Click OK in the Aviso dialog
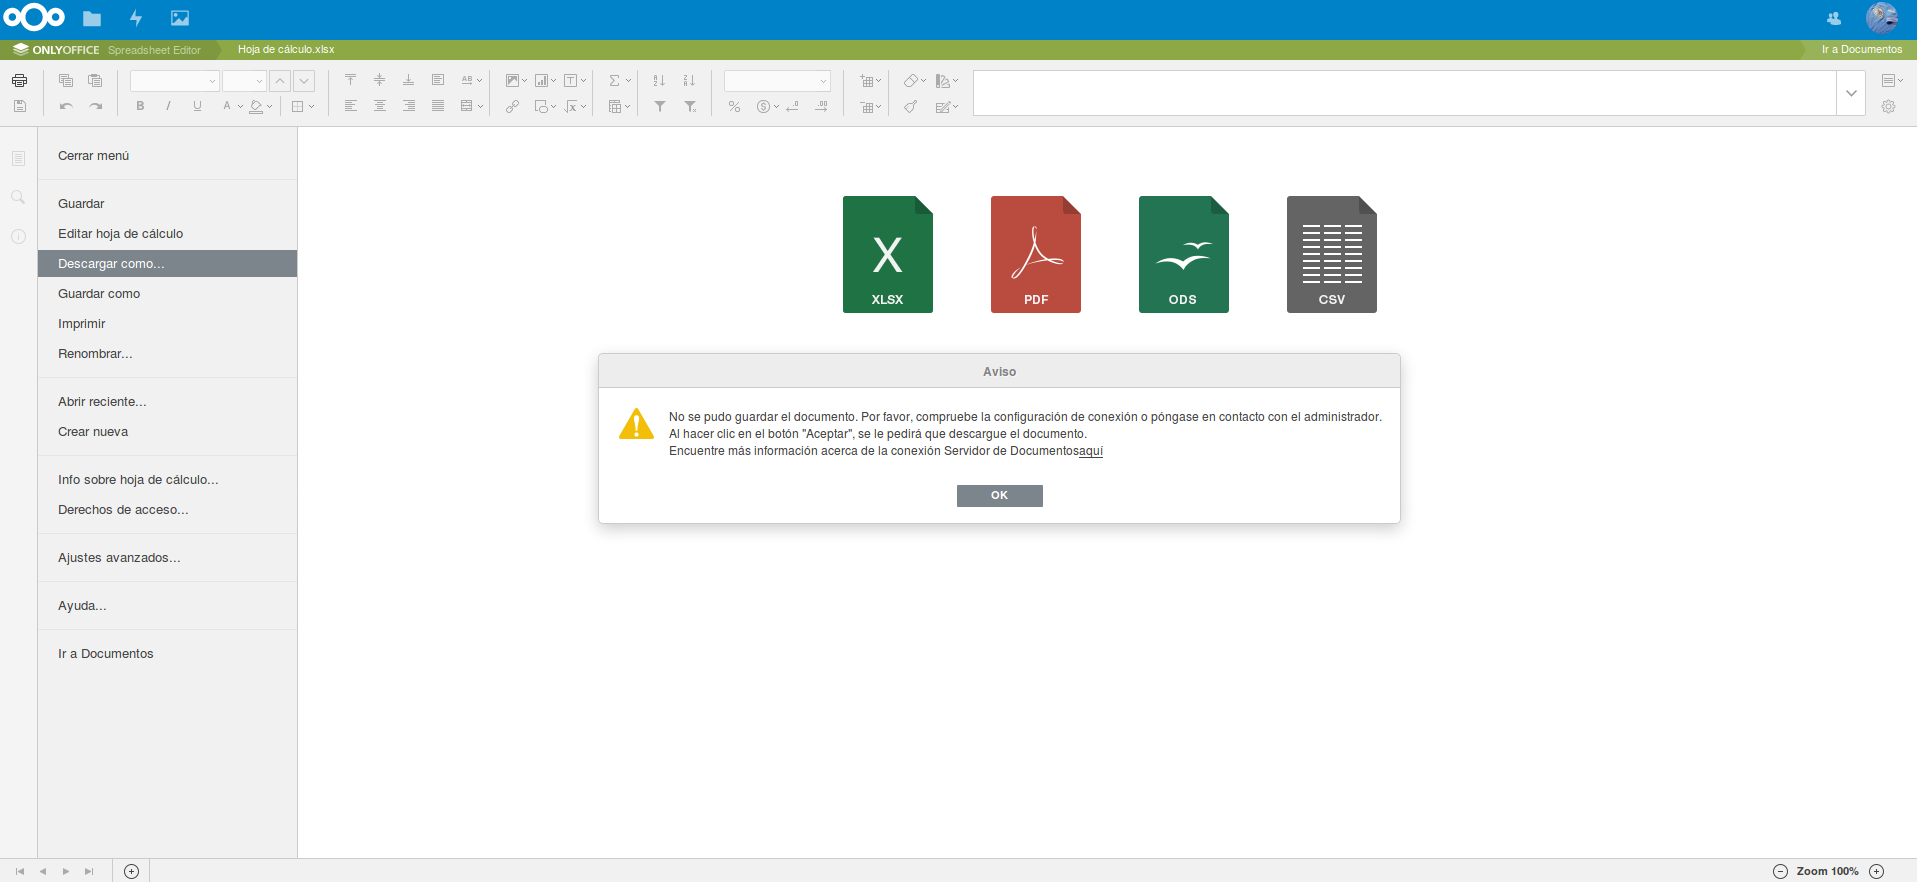The width and height of the screenshot is (1917, 882). (x=999, y=496)
